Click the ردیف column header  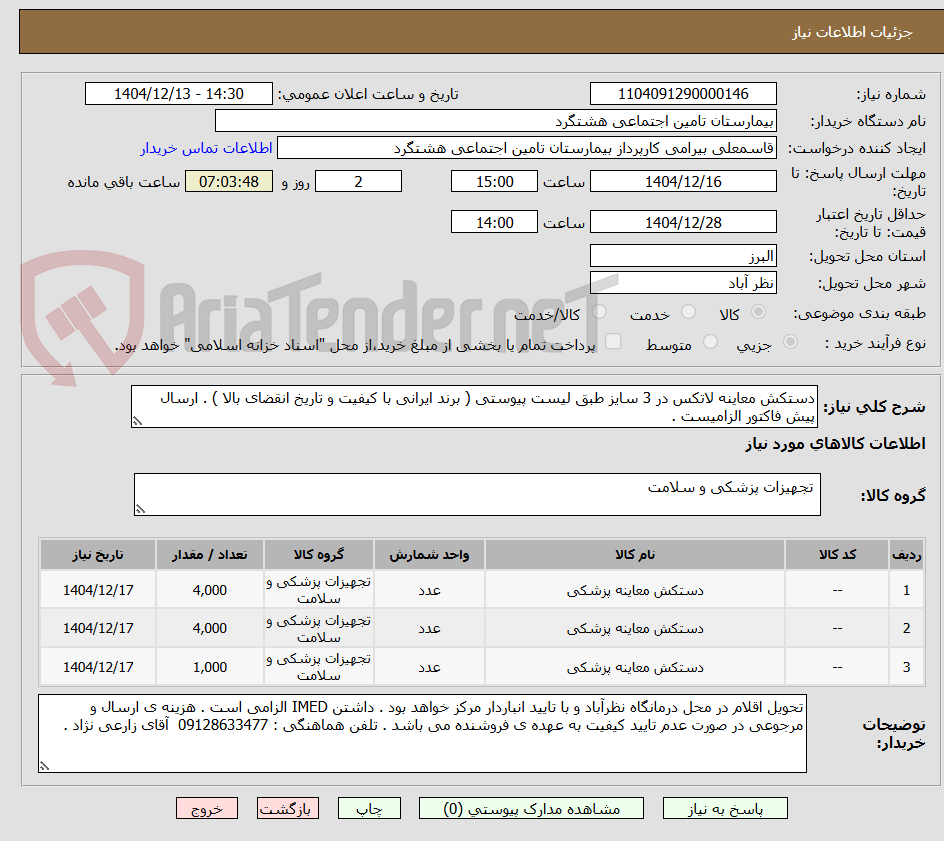point(907,554)
